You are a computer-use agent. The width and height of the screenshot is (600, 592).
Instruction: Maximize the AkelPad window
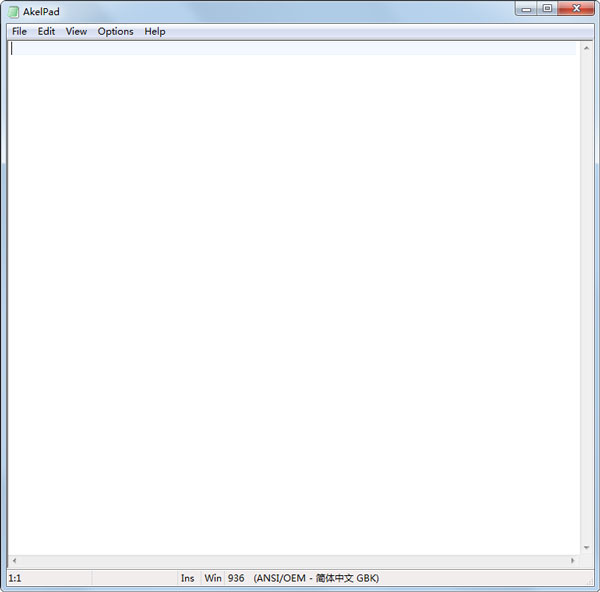click(547, 9)
